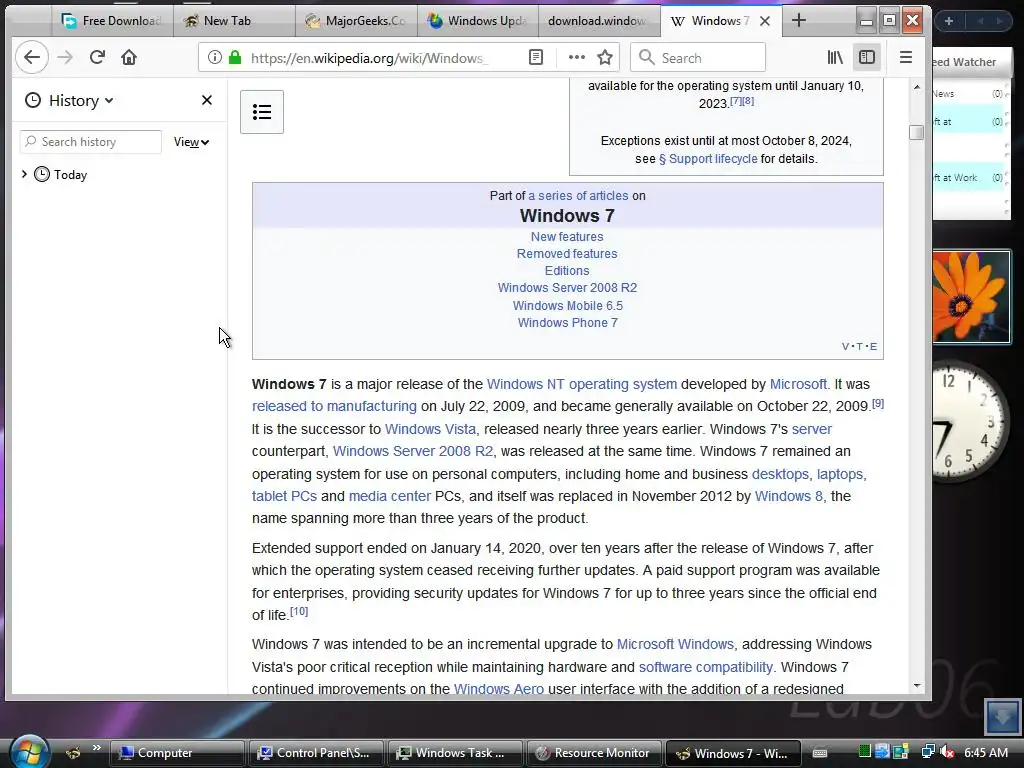Open Windows Server 2008 R2 navbox link
The width and height of the screenshot is (1024, 768).
[x=567, y=287]
